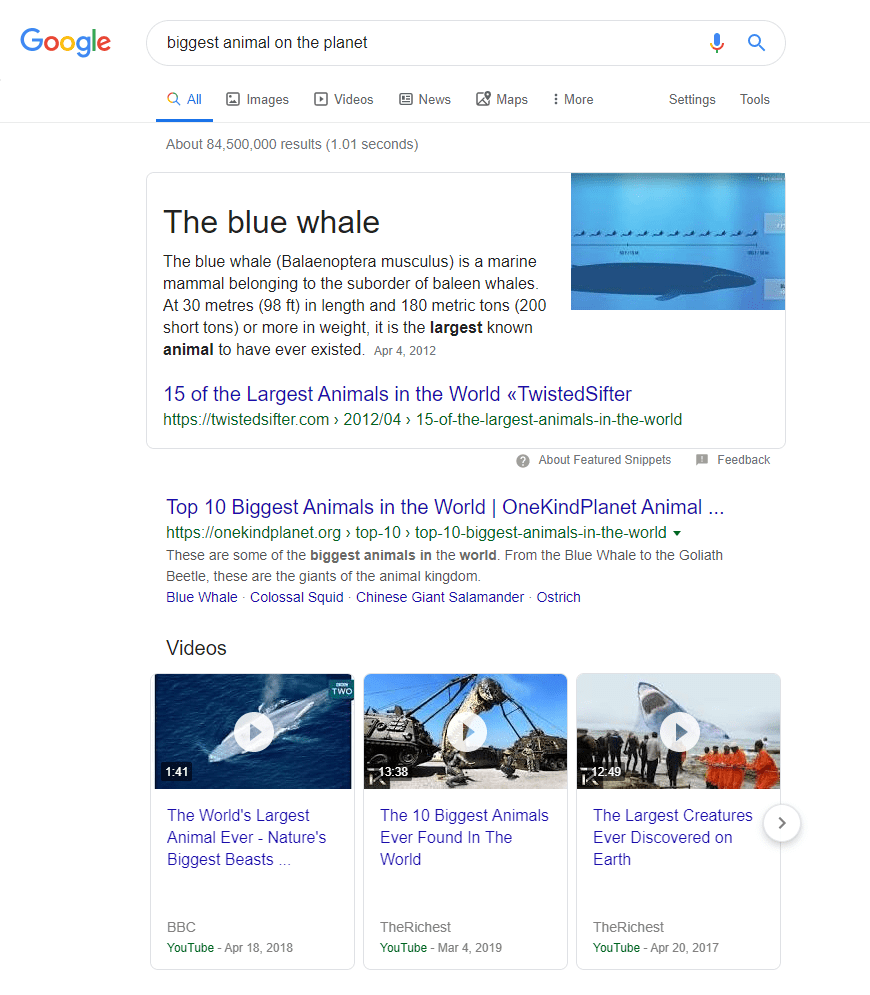Show next videos with carousel arrow

(782, 823)
